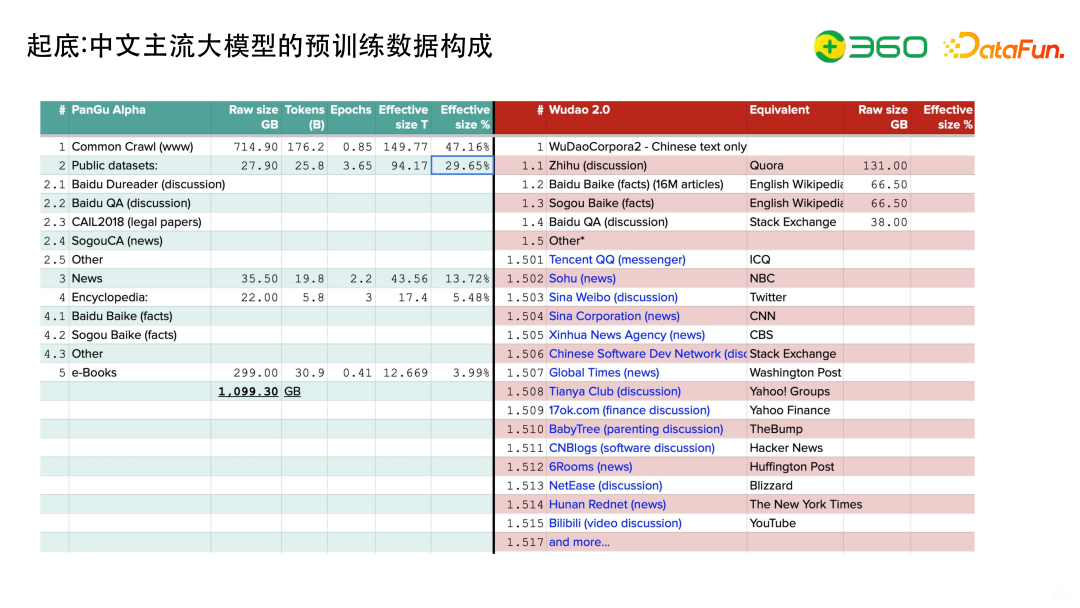Open the Sina Weibo (discussion) link
1080x608 pixels.
(x=613, y=297)
